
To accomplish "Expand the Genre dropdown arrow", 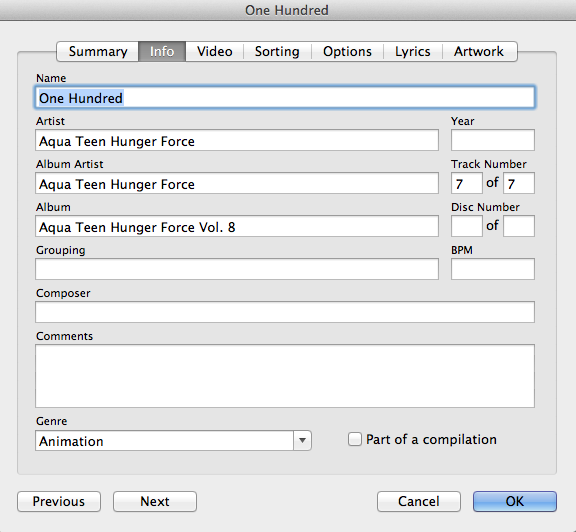I will 302,441.
